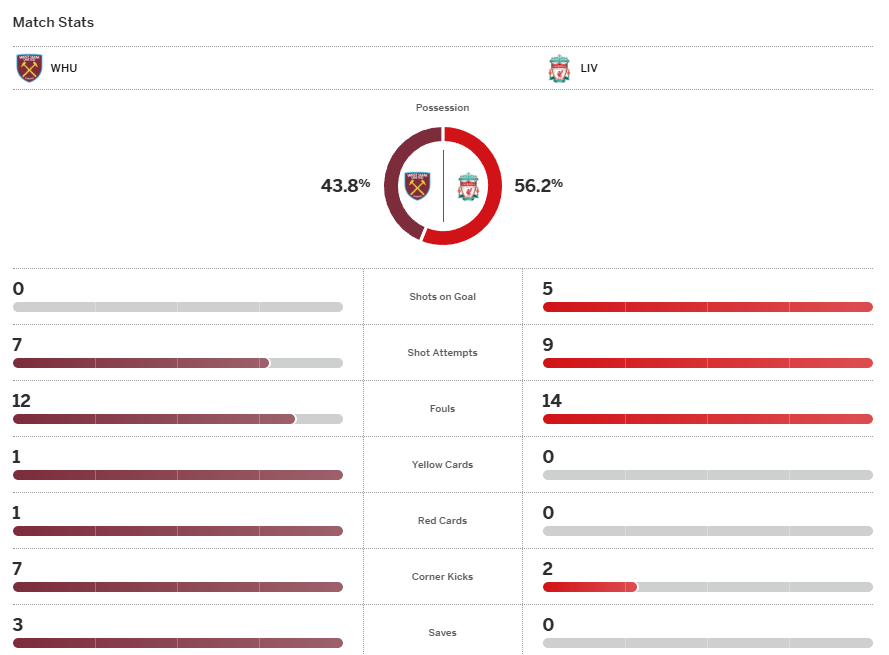Click West Ham's Saves bar
Viewport: 889px width, 655px height.
[177, 643]
